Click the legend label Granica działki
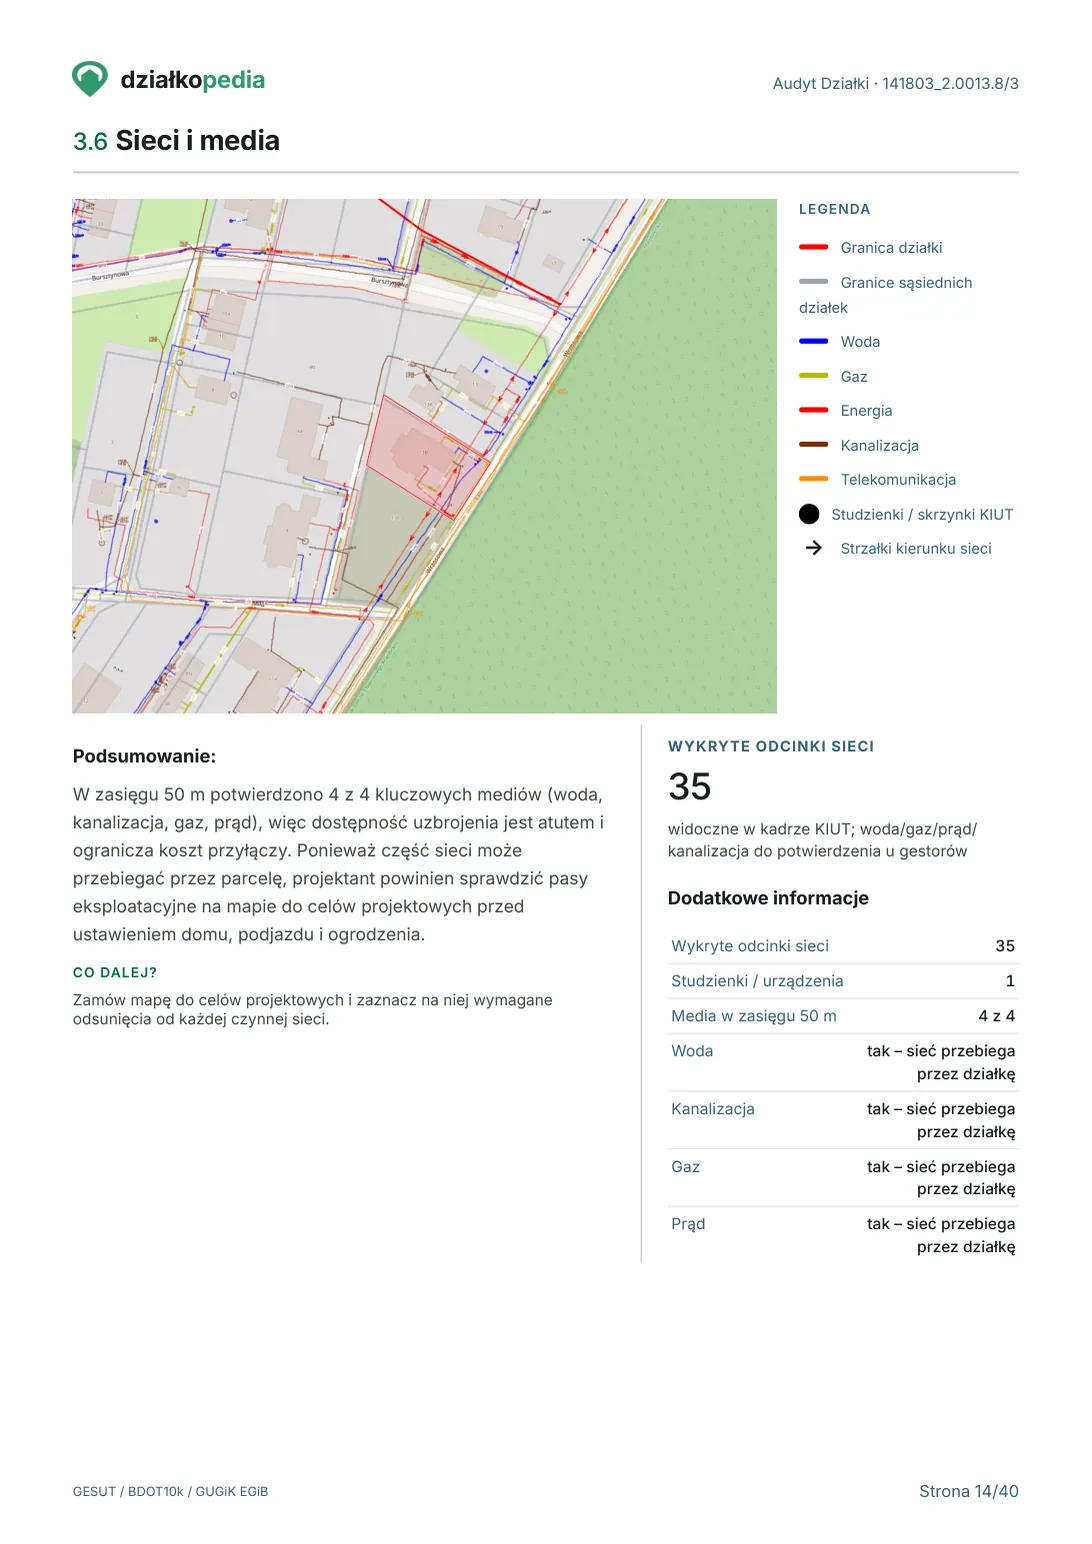Screen dimensions: 1092x1544 coord(891,248)
